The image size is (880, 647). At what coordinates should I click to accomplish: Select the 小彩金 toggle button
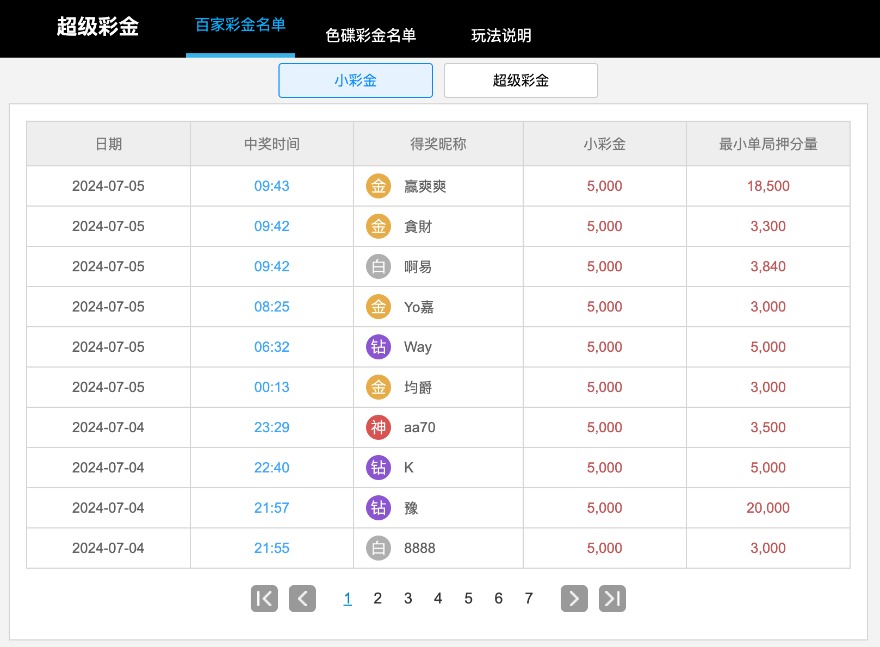pos(355,81)
